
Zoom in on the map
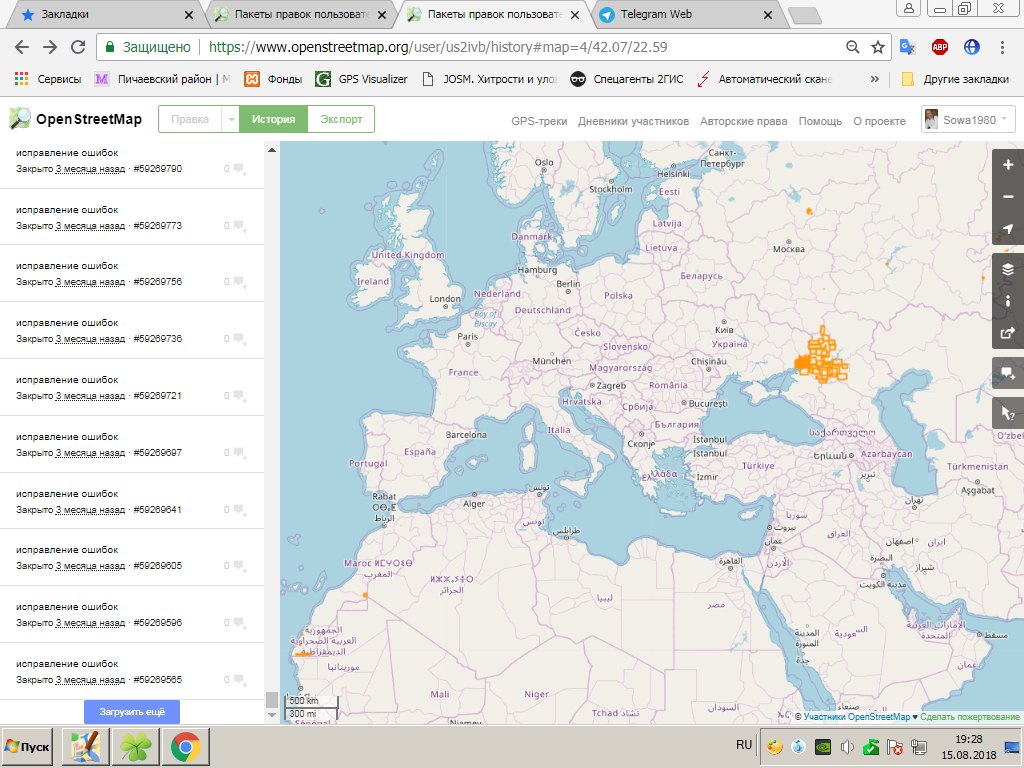click(1008, 165)
